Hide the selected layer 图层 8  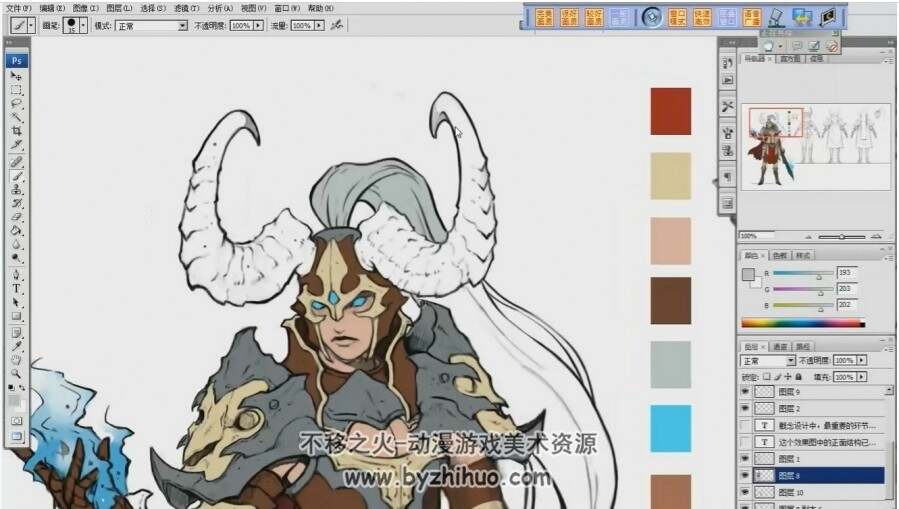point(745,475)
